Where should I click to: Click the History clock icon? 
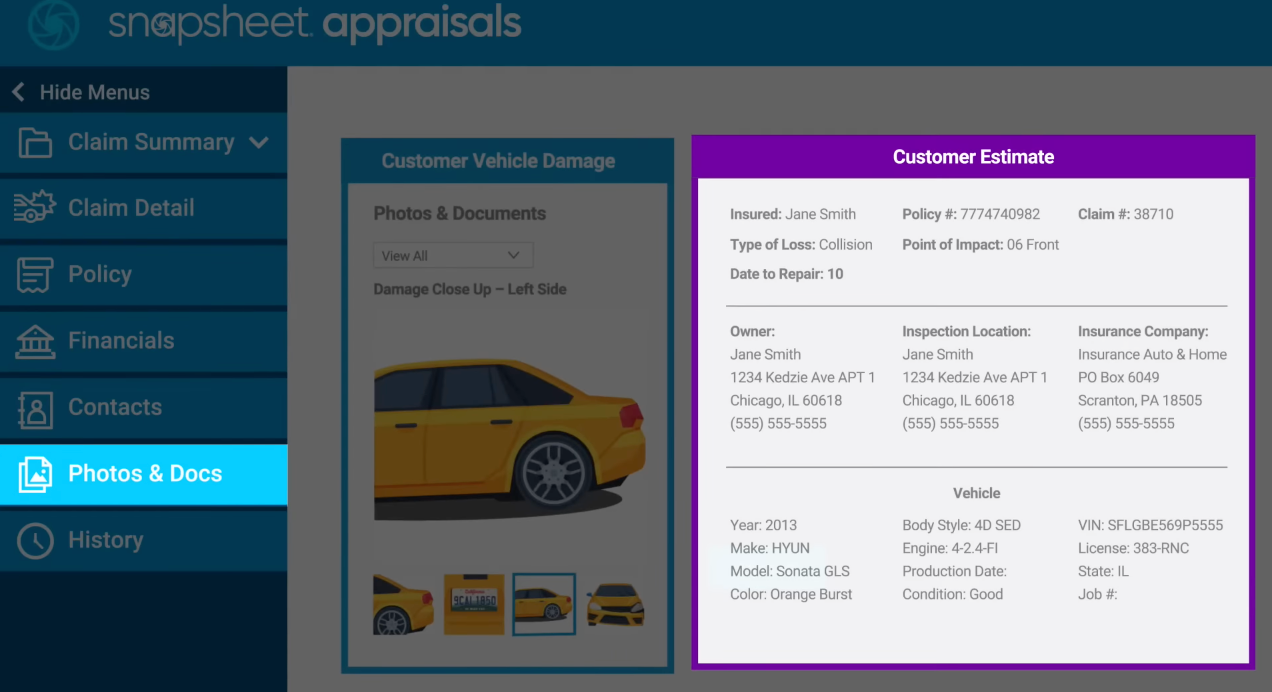[35, 541]
